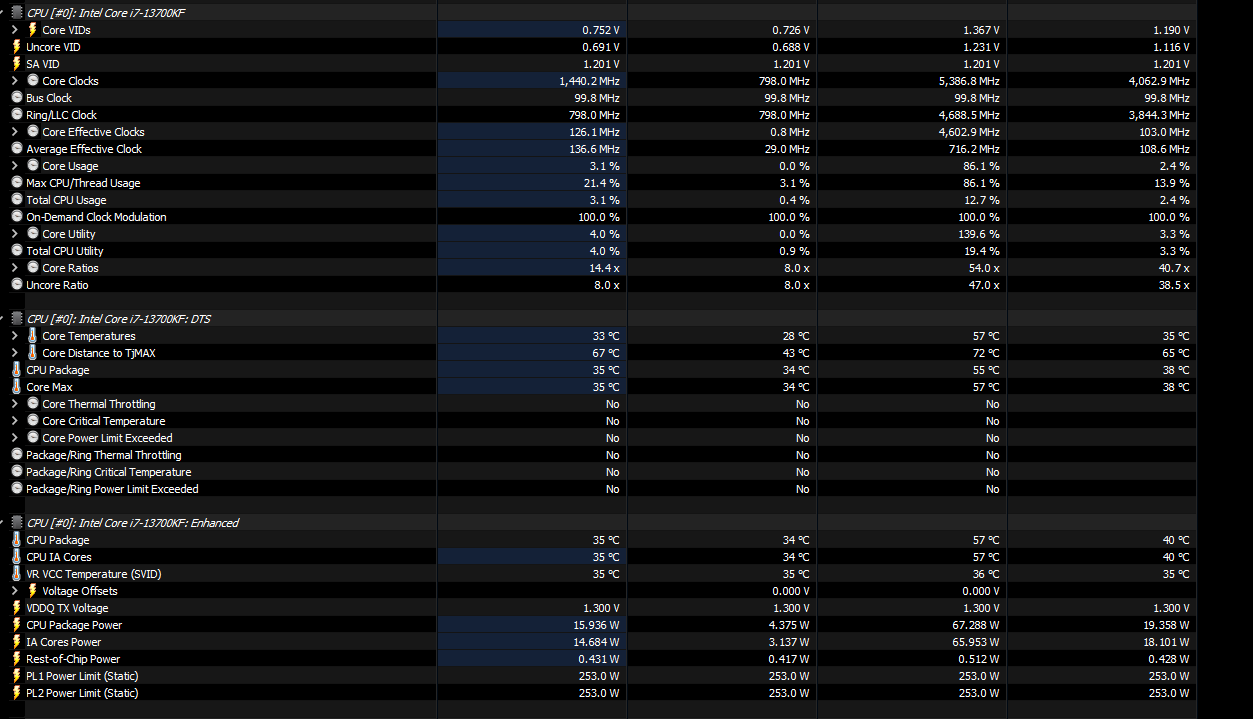Viewport: 1253px width, 719px height.
Task: Click the Core Max thermometer icon
Action: [16, 387]
